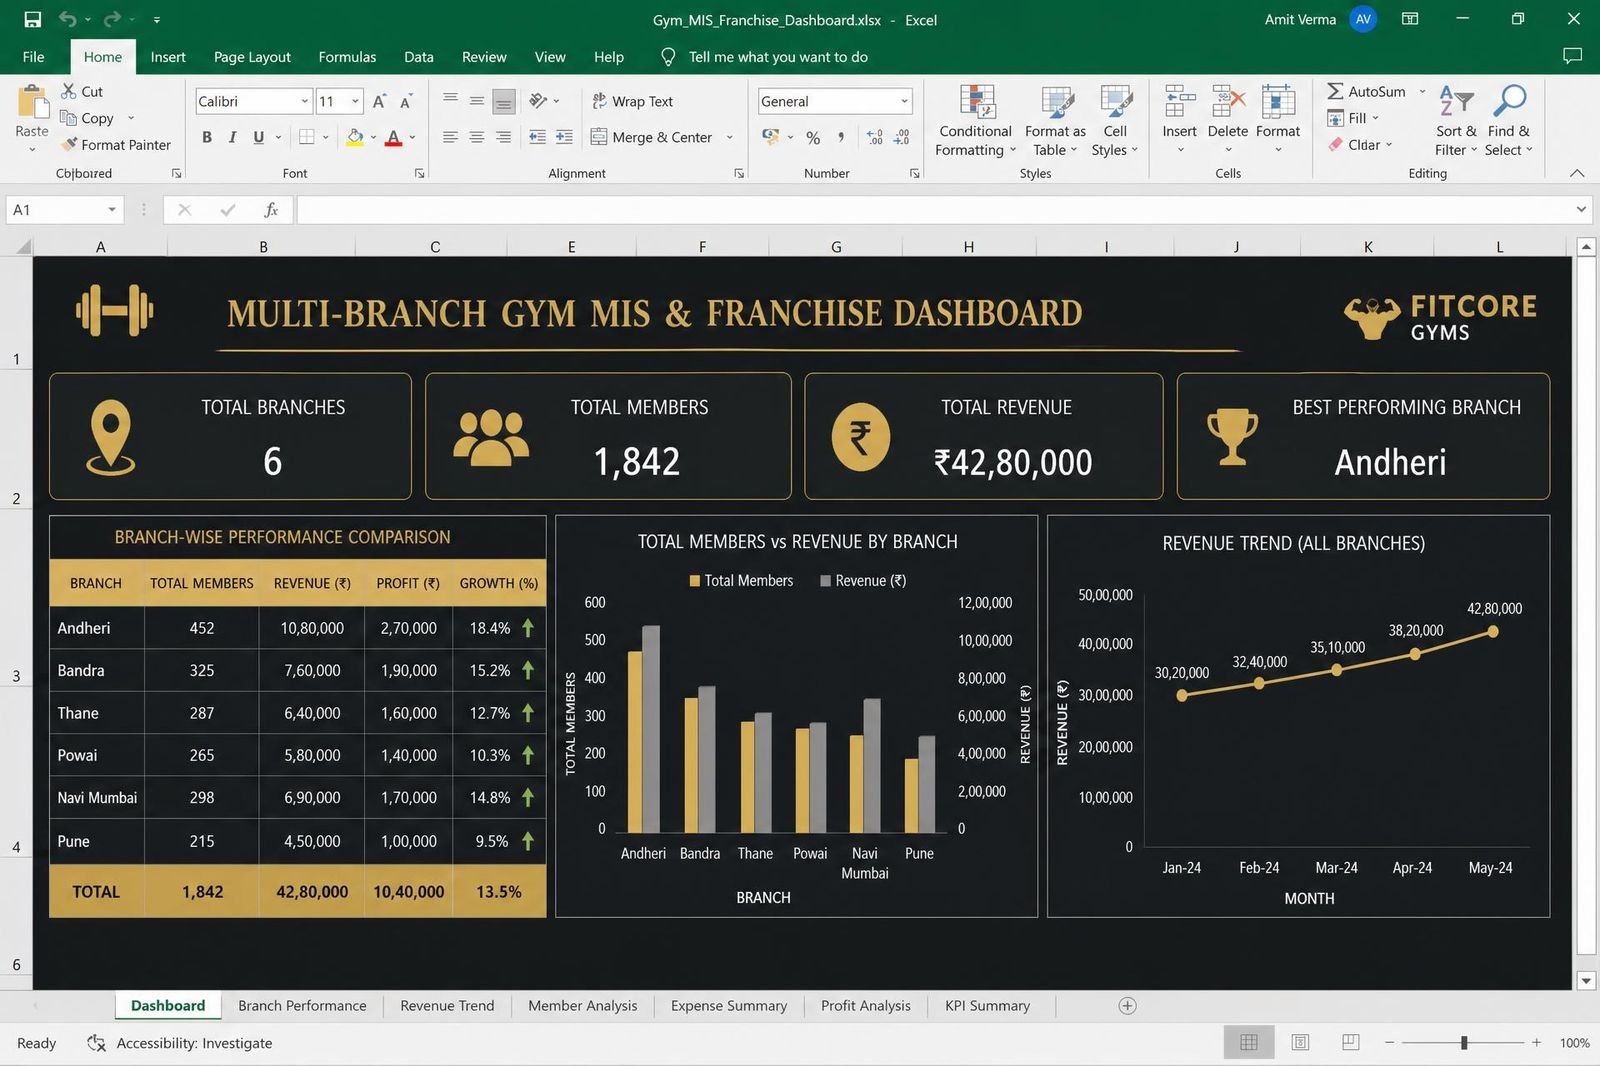Click the Save icon in title bar
Image resolution: width=1600 pixels, height=1066 pixels.
pyautogui.click(x=32, y=19)
